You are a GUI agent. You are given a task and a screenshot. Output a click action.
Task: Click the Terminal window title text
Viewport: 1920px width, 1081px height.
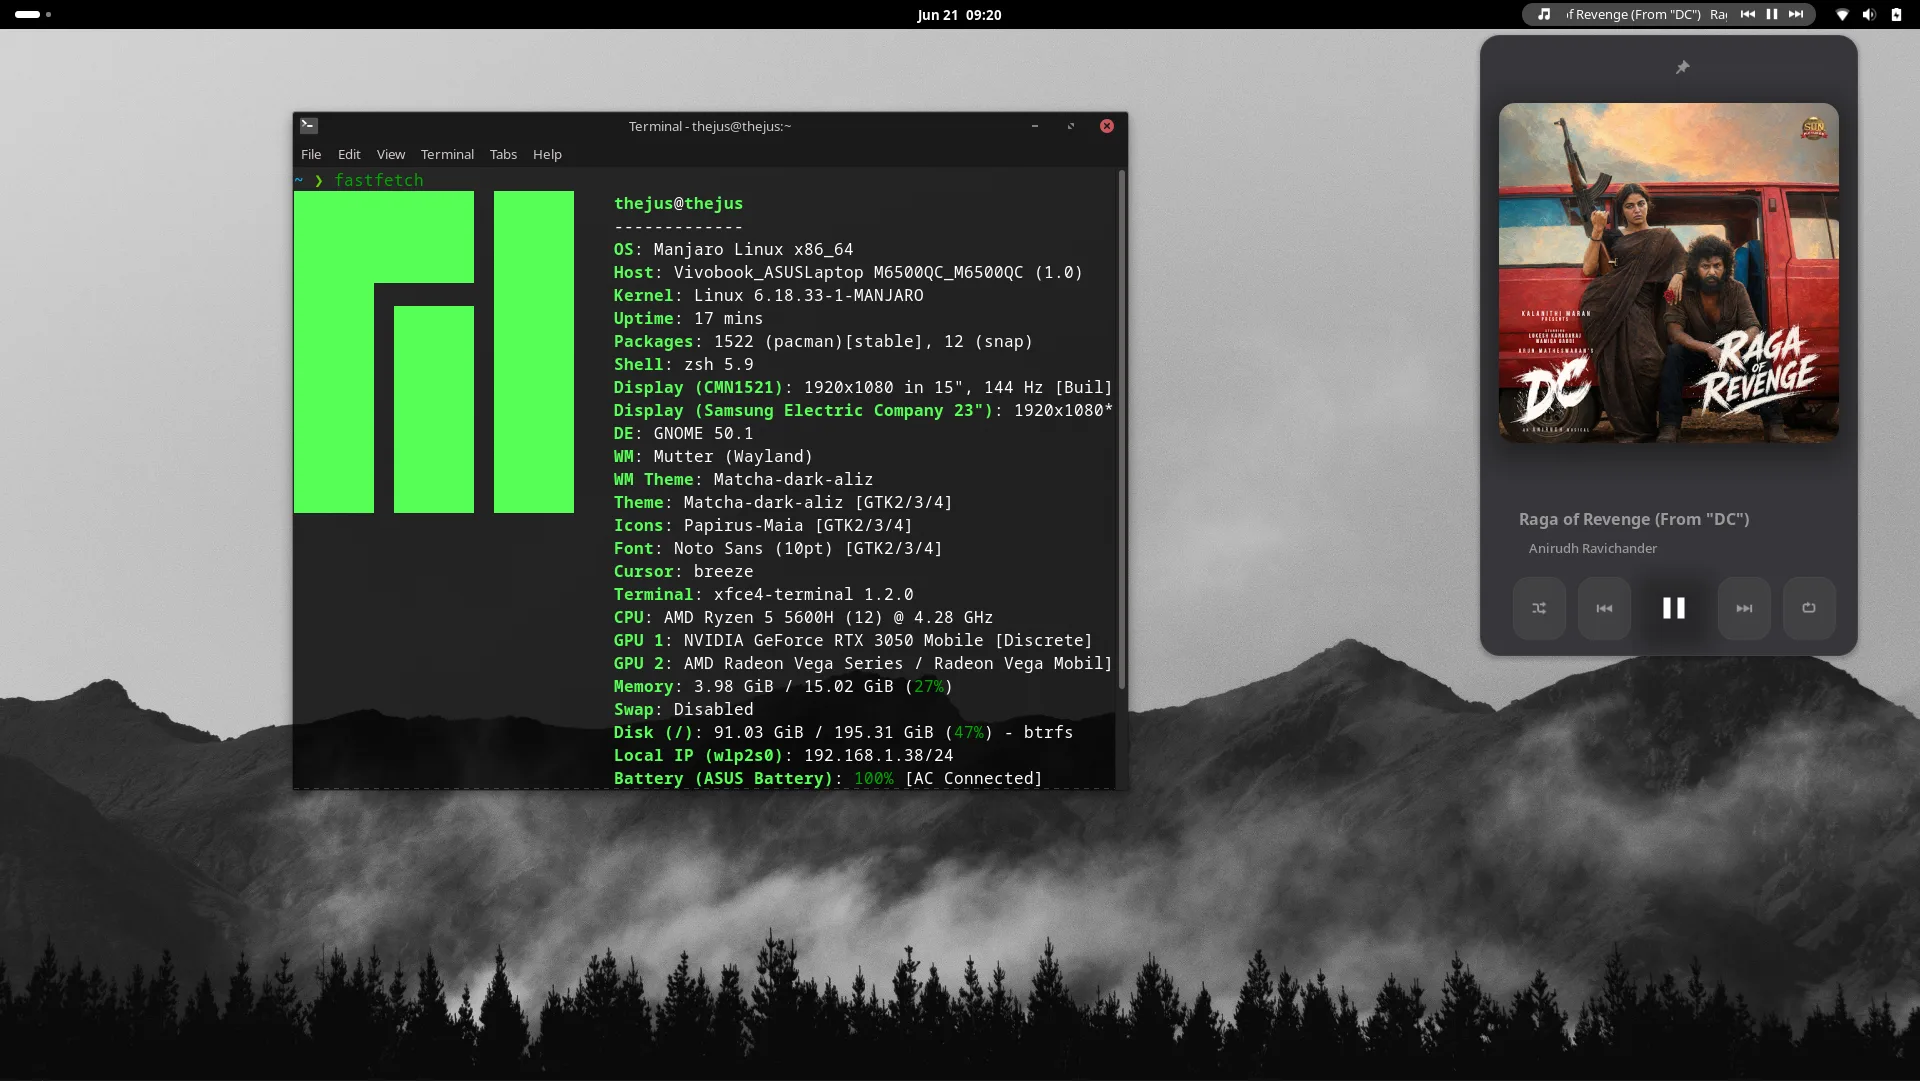(710, 126)
